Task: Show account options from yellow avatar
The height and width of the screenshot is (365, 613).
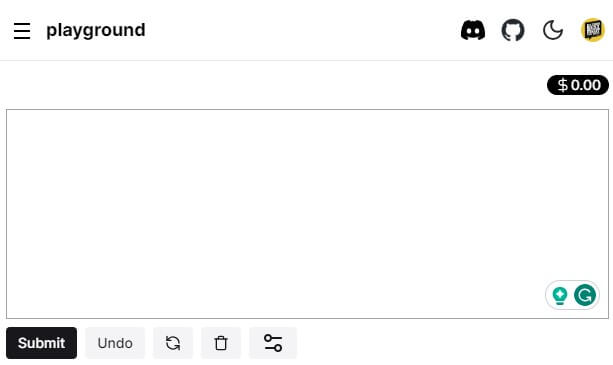Action: click(x=593, y=30)
